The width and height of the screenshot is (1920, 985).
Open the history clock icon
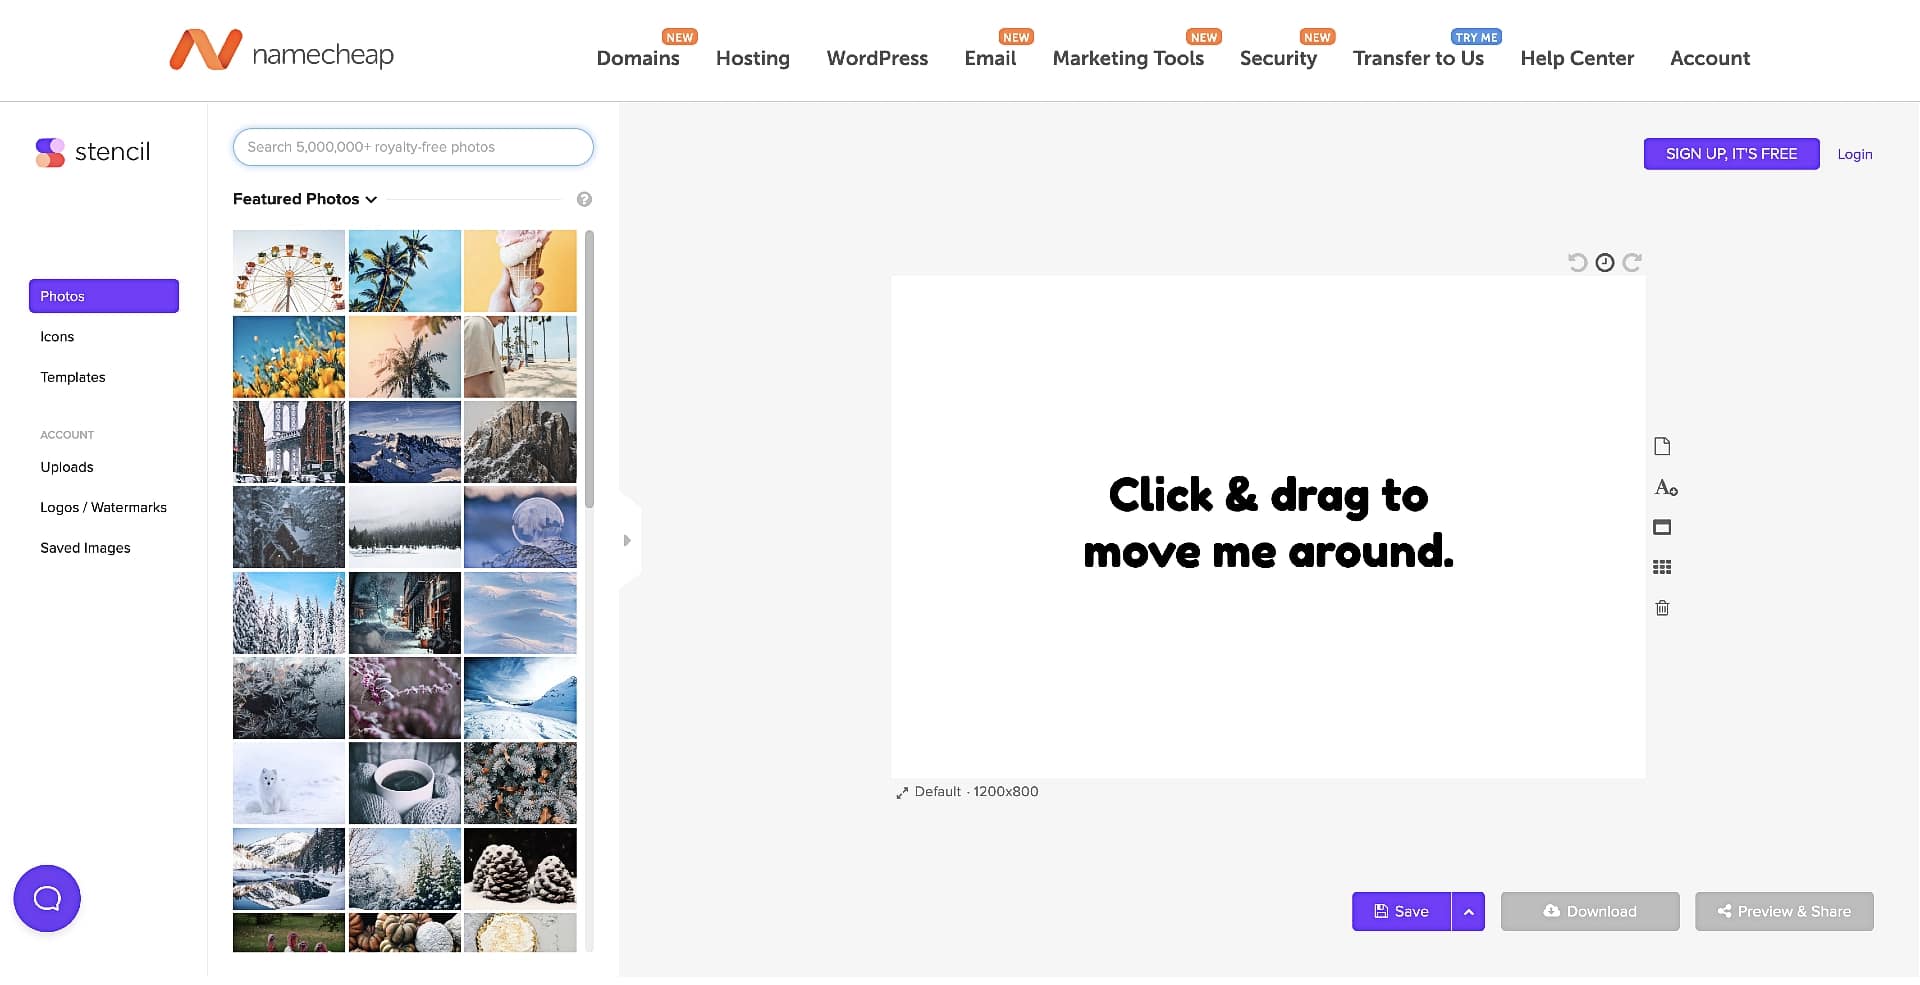pos(1605,262)
